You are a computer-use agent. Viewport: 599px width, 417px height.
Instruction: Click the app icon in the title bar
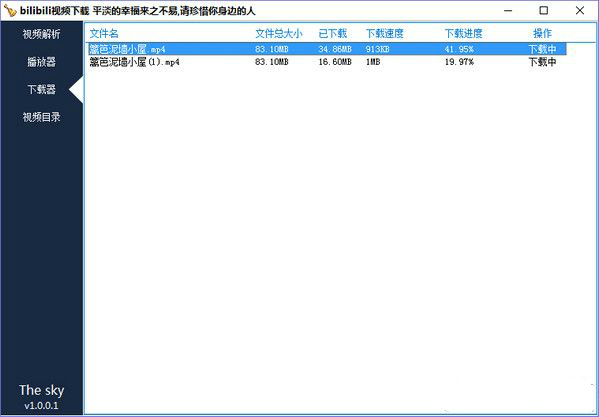point(10,11)
